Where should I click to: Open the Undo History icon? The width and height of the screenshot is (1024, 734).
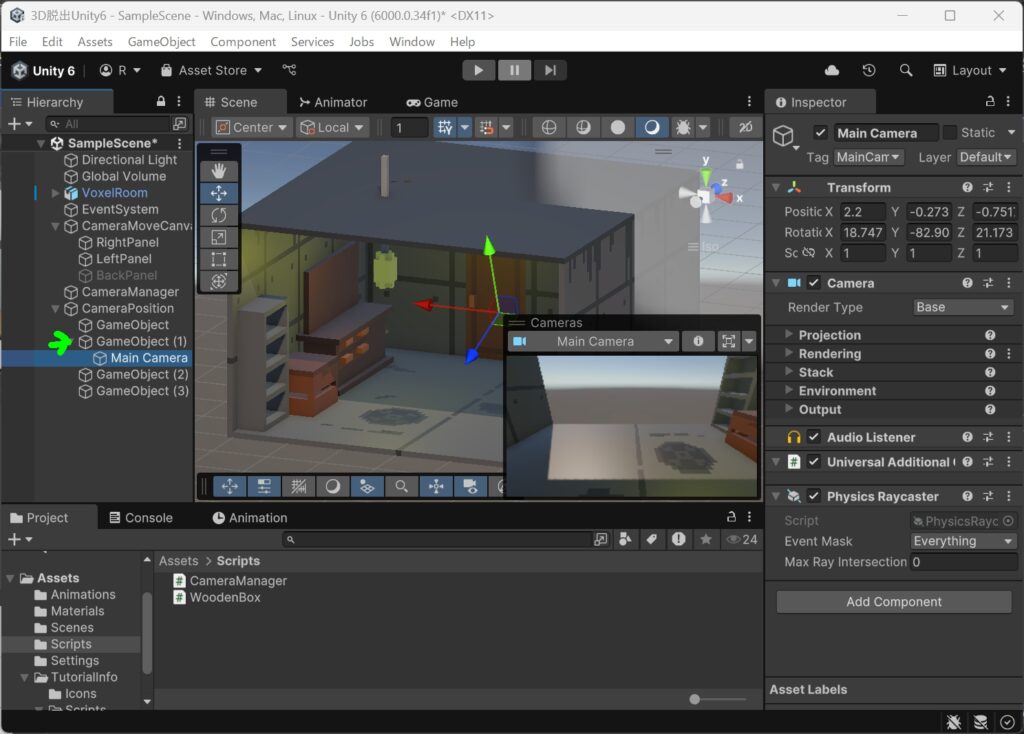(x=869, y=71)
